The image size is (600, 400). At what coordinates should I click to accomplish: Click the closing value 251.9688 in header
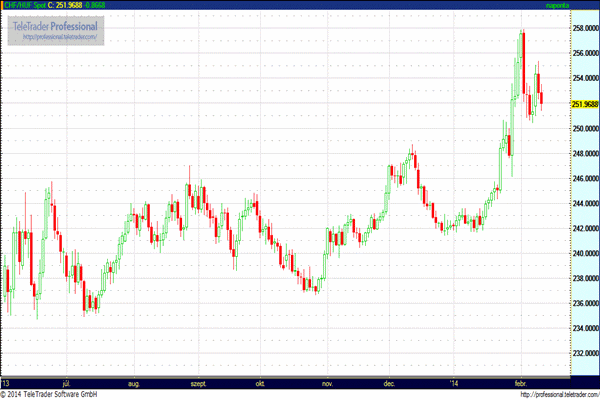[x=69, y=5]
